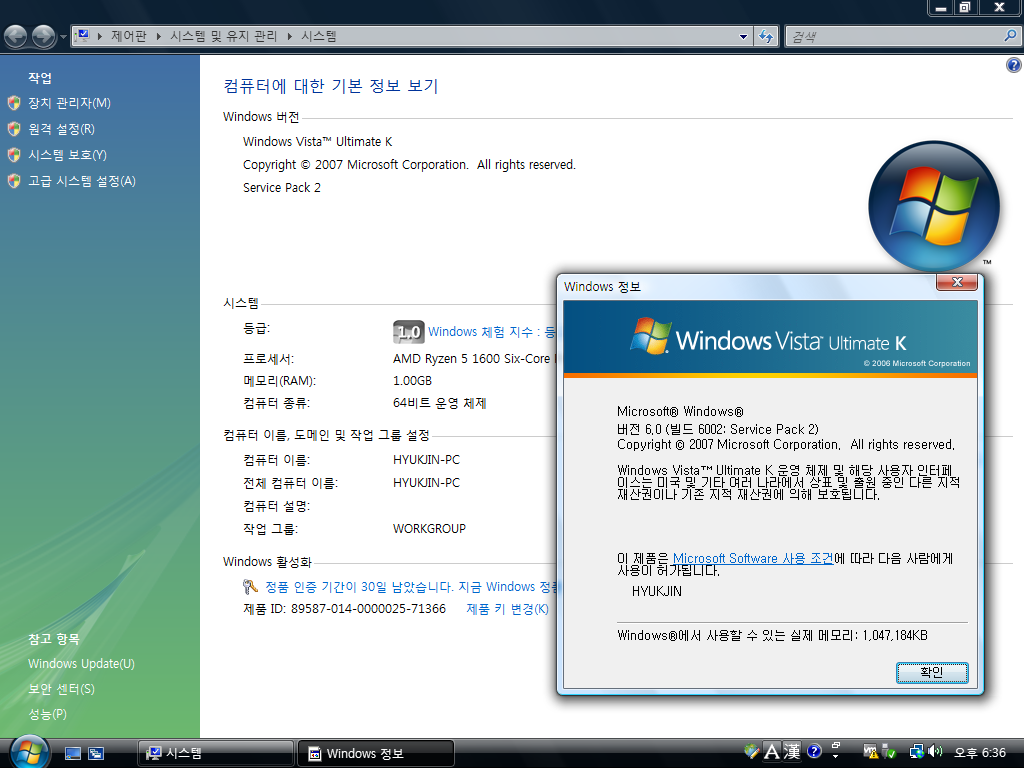Click the large Windows logo orb in System window

tap(934, 206)
